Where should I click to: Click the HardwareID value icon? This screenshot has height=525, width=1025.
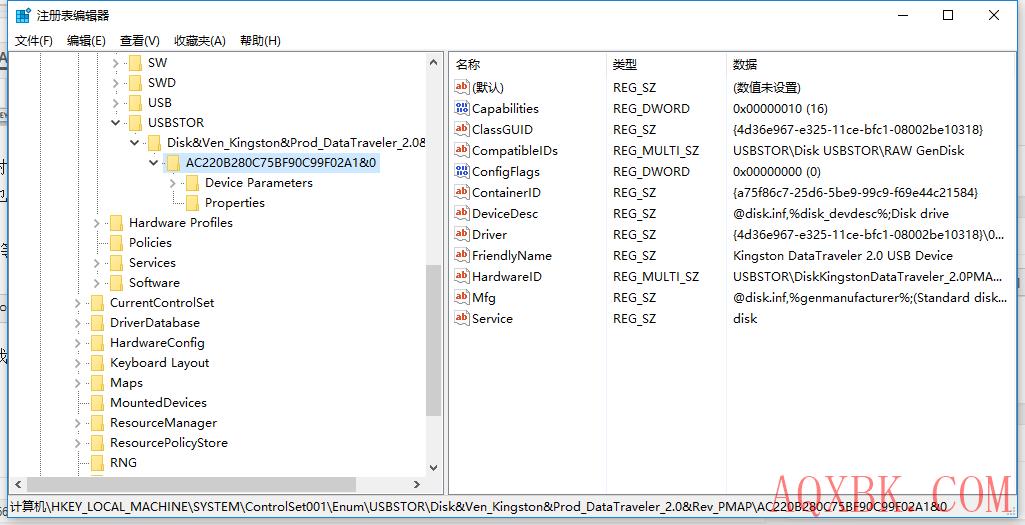462,276
